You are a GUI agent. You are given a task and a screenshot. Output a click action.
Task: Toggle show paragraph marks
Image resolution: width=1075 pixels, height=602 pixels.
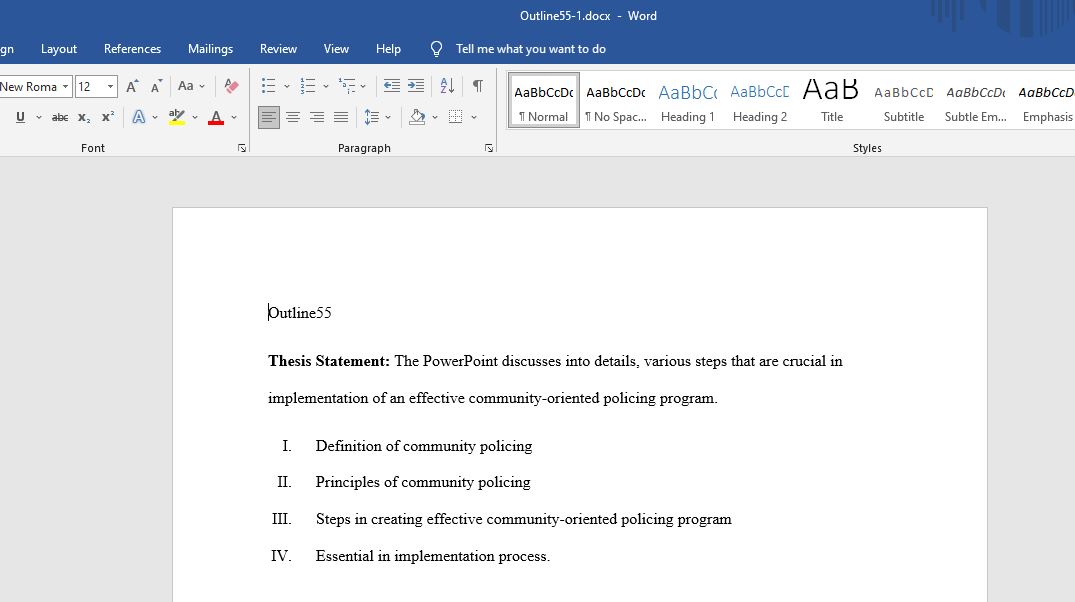coord(478,86)
